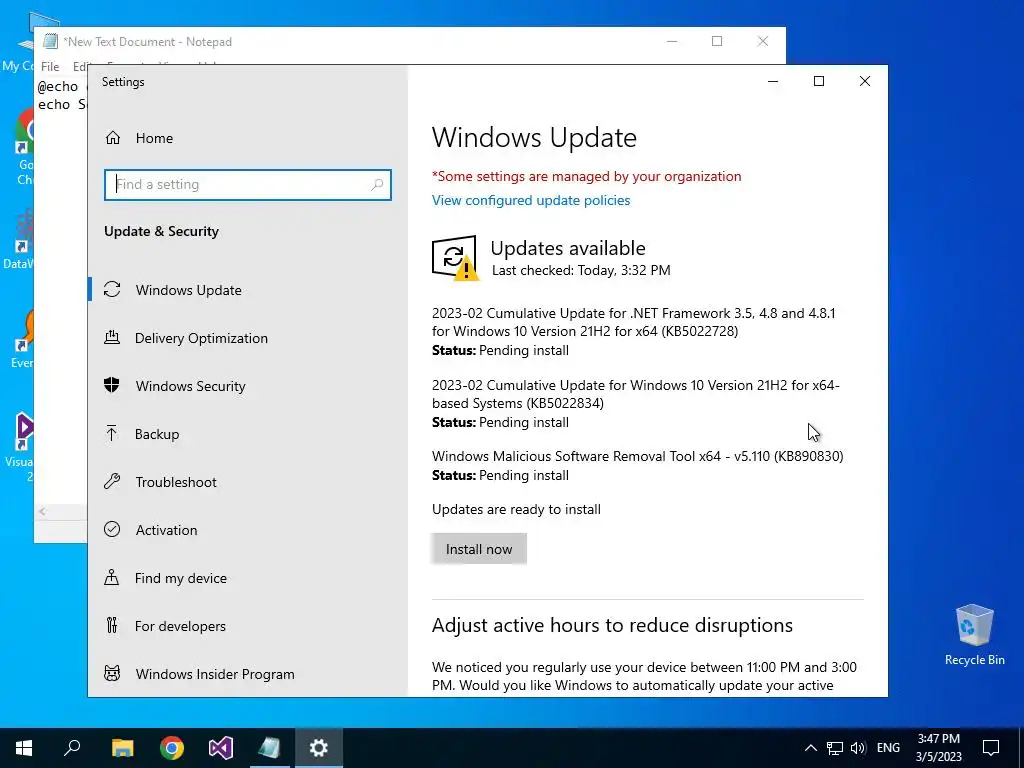Image resolution: width=1024 pixels, height=768 pixels.
Task: Click the search magnifier in Find a setting
Action: point(377,185)
